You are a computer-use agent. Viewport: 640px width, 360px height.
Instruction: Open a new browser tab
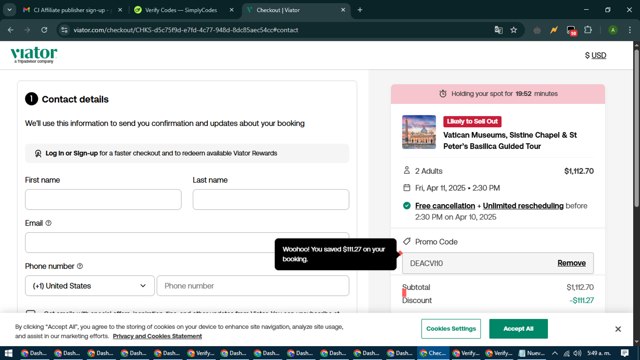[x=360, y=10]
